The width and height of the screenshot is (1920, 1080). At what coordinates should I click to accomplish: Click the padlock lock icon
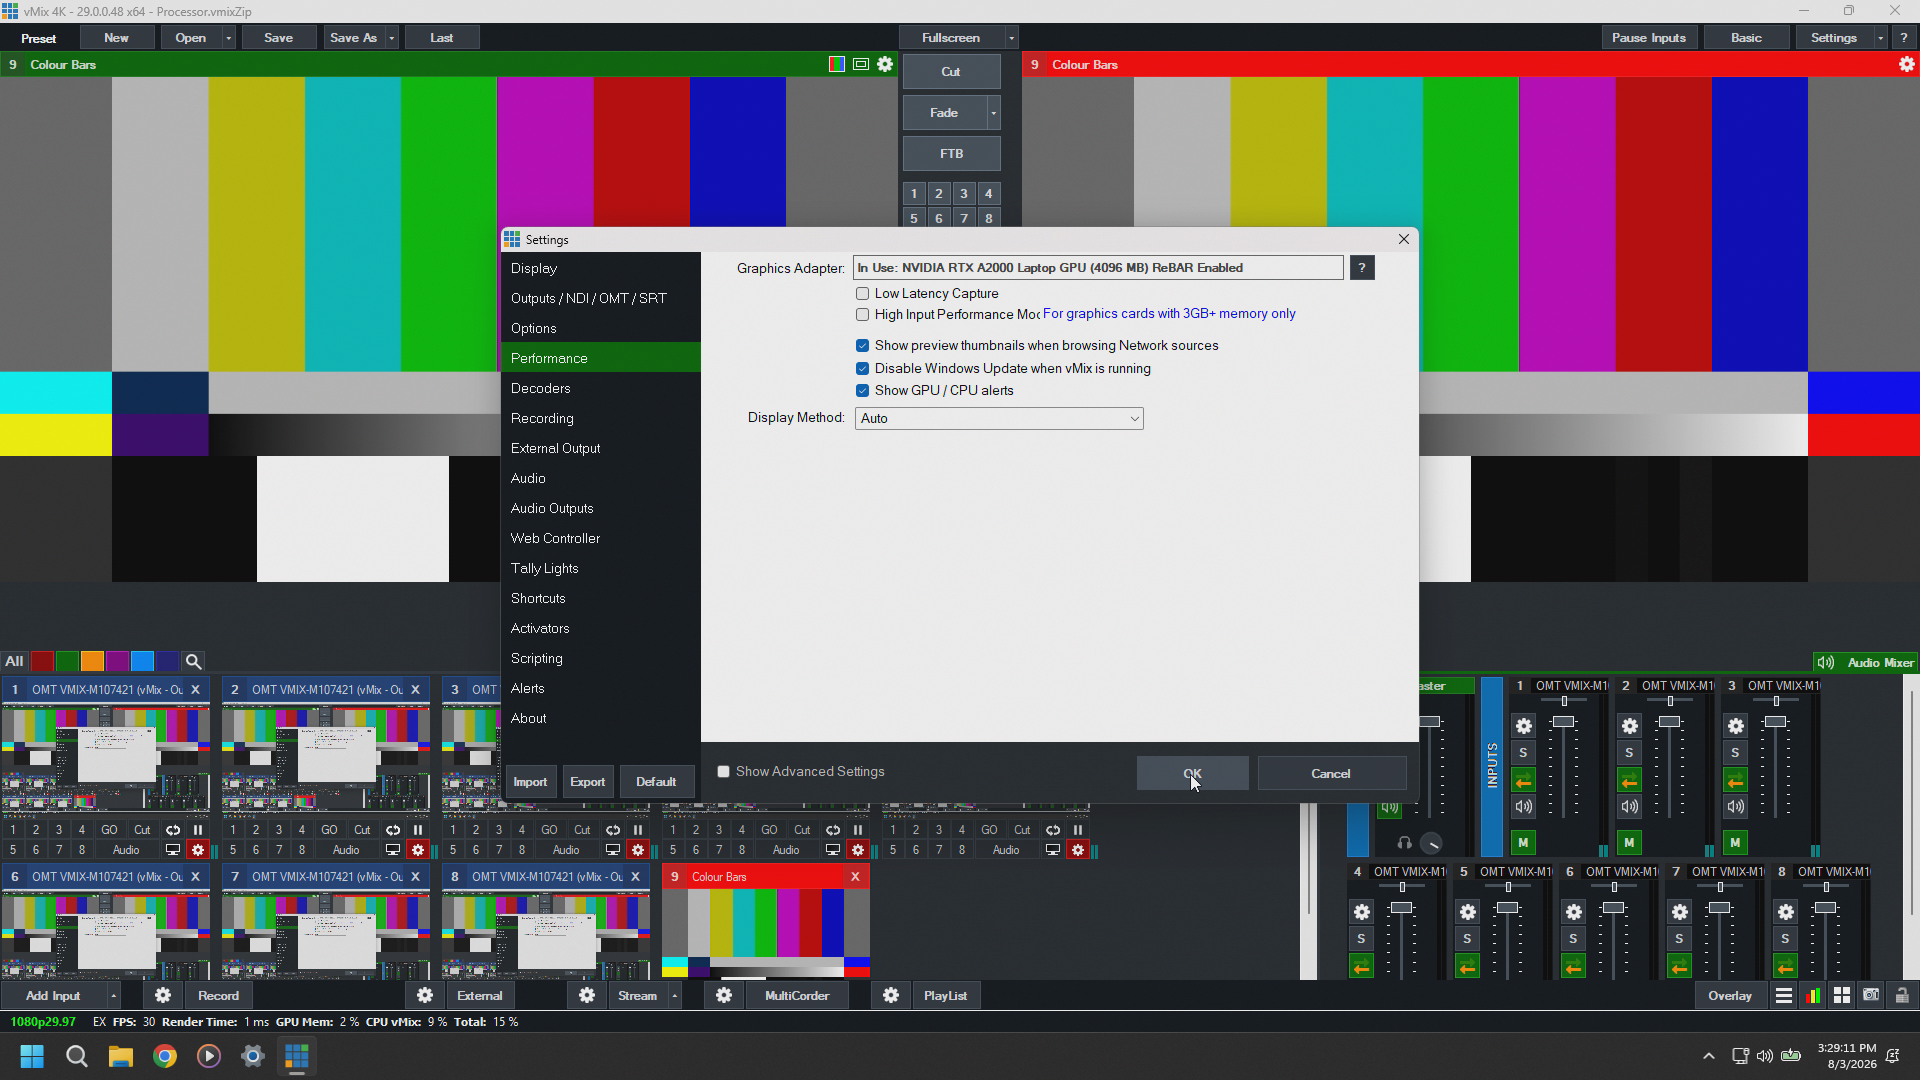coord(1902,995)
